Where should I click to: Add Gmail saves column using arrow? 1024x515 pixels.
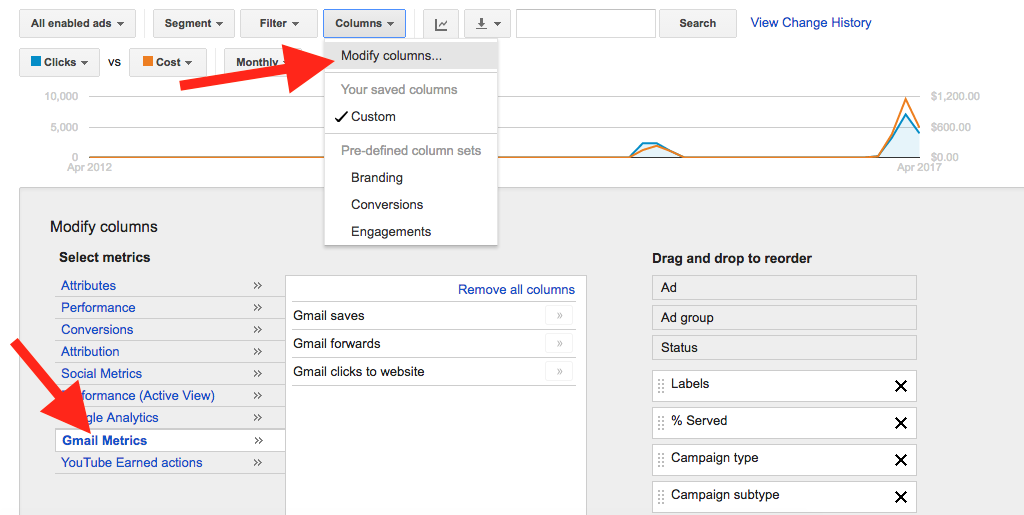(559, 316)
